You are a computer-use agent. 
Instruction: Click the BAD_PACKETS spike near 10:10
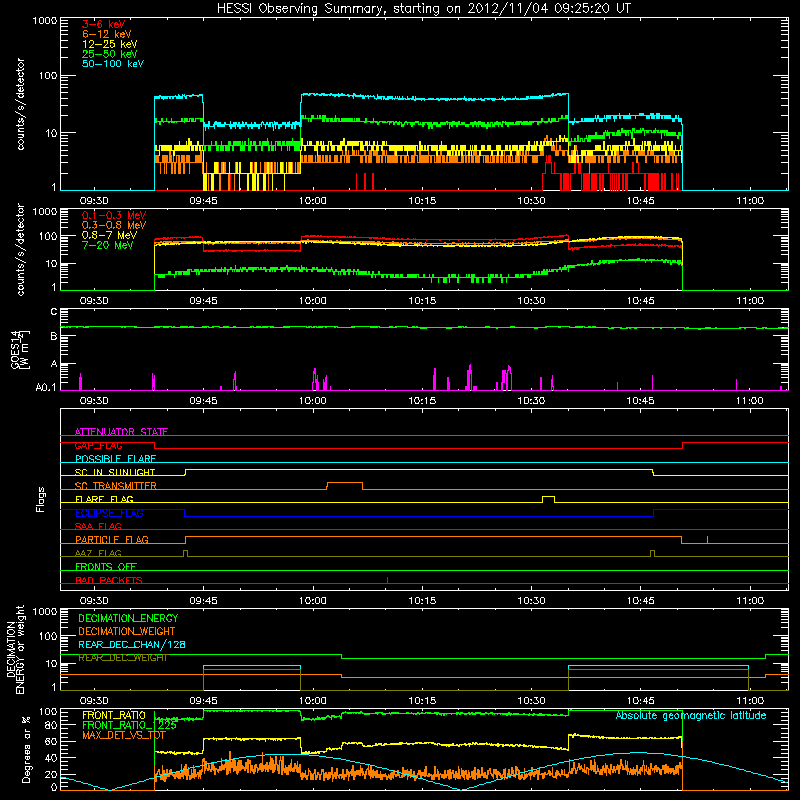coord(388,580)
